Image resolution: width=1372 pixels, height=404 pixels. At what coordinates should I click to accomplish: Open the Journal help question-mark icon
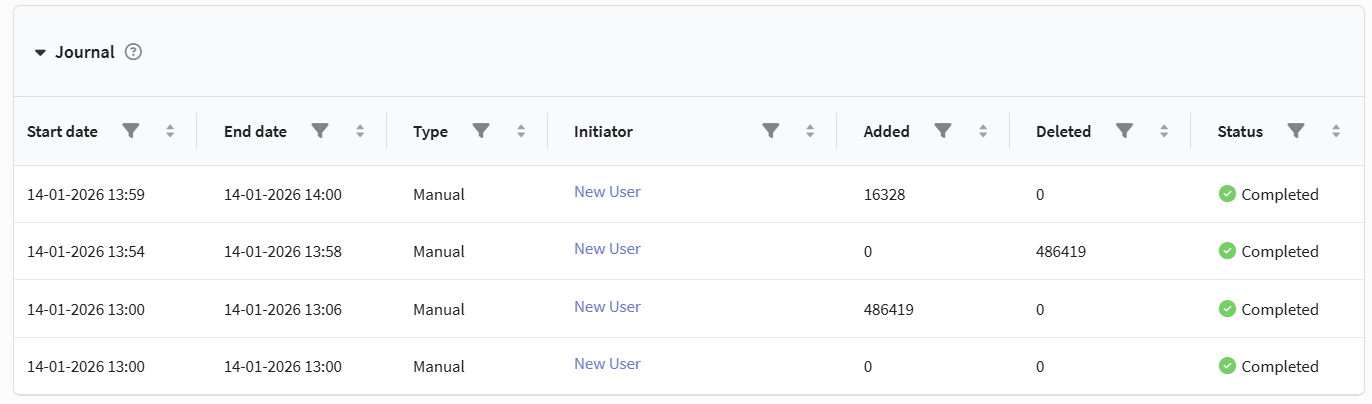133,52
